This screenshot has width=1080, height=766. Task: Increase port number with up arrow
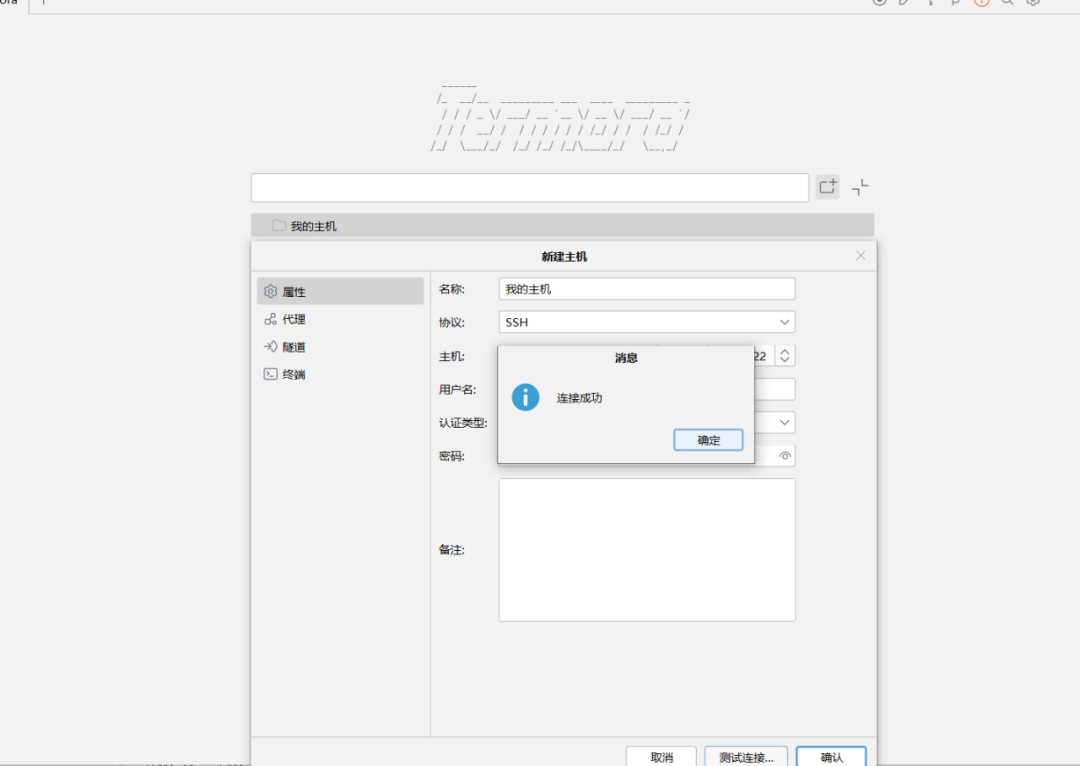(x=785, y=351)
